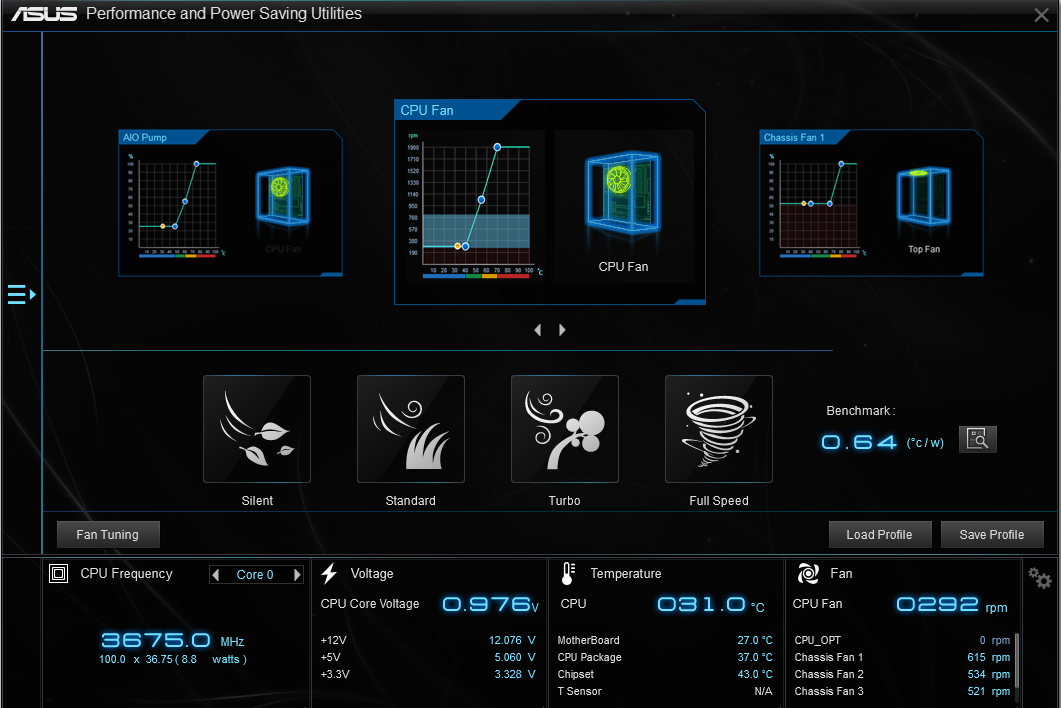Click the ASUS logo in title bar

click(x=44, y=14)
